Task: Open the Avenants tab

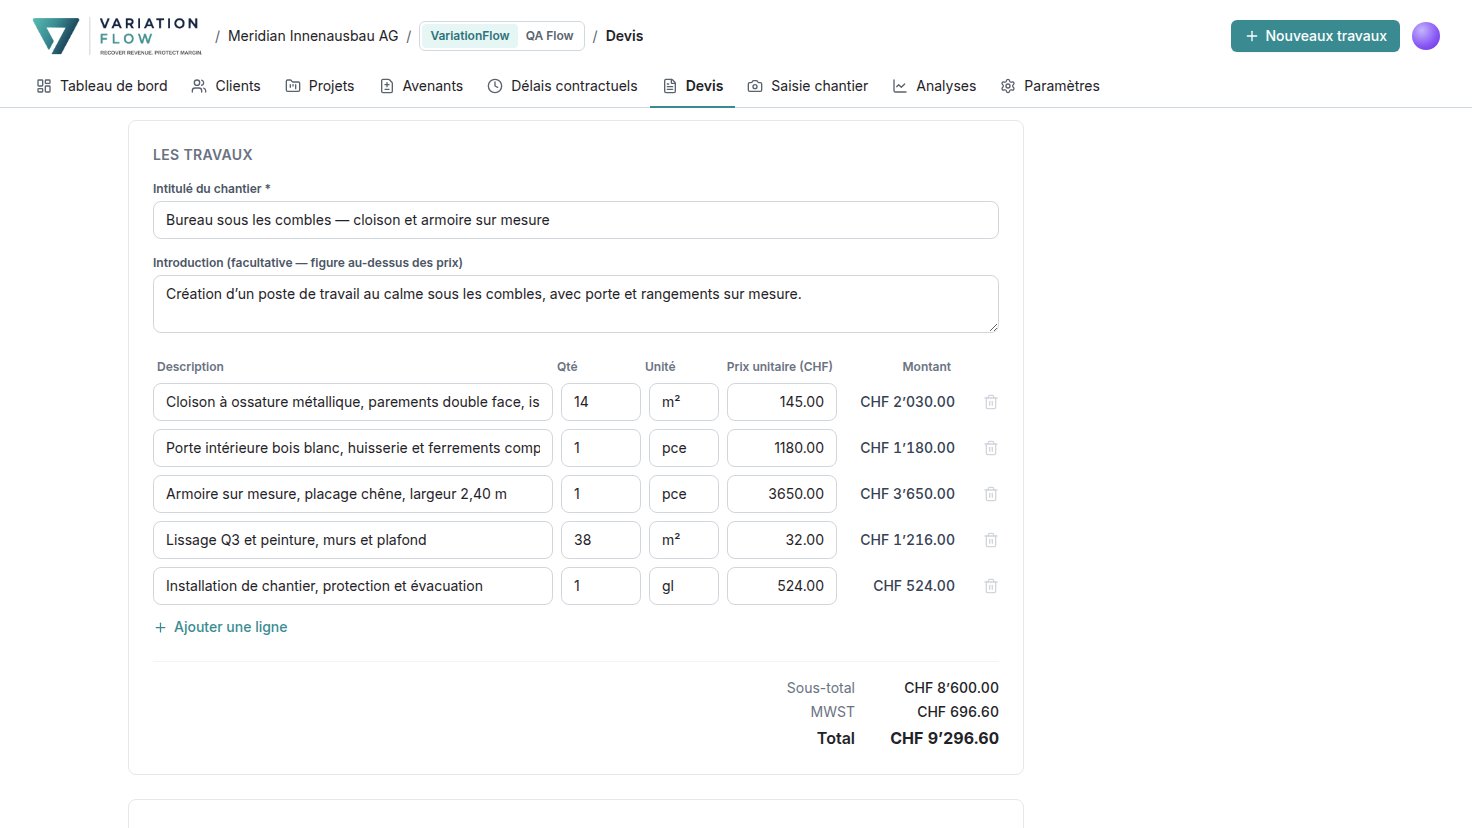Action: (421, 86)
